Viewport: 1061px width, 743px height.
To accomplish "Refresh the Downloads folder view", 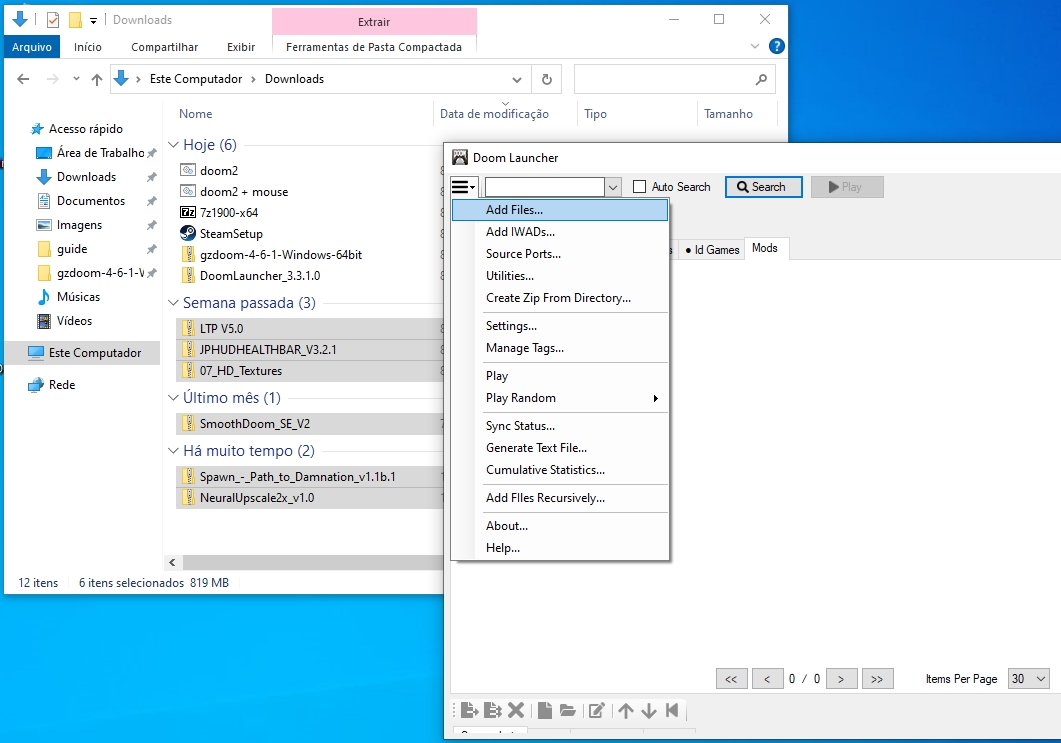I will point(547,79).
